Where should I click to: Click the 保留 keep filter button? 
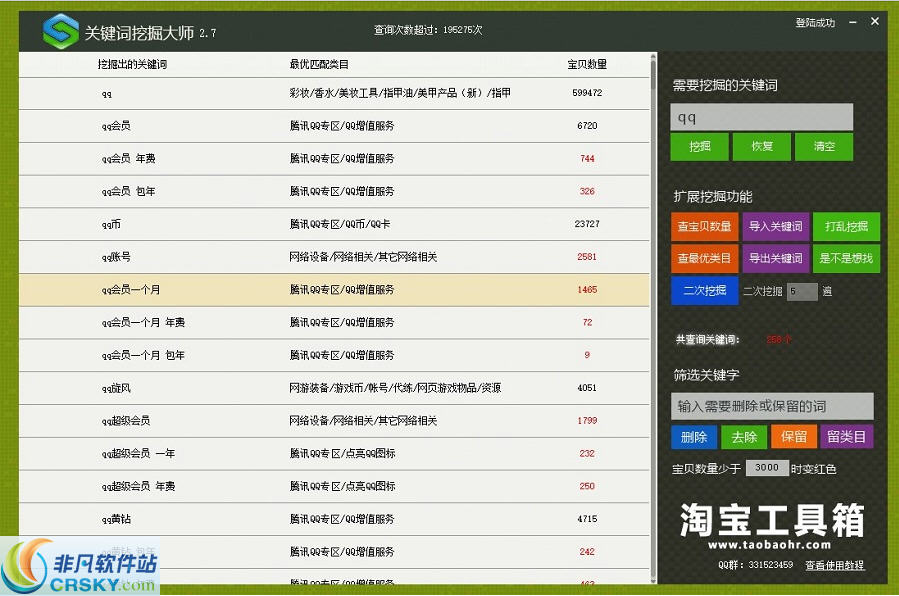click(794, 437)
